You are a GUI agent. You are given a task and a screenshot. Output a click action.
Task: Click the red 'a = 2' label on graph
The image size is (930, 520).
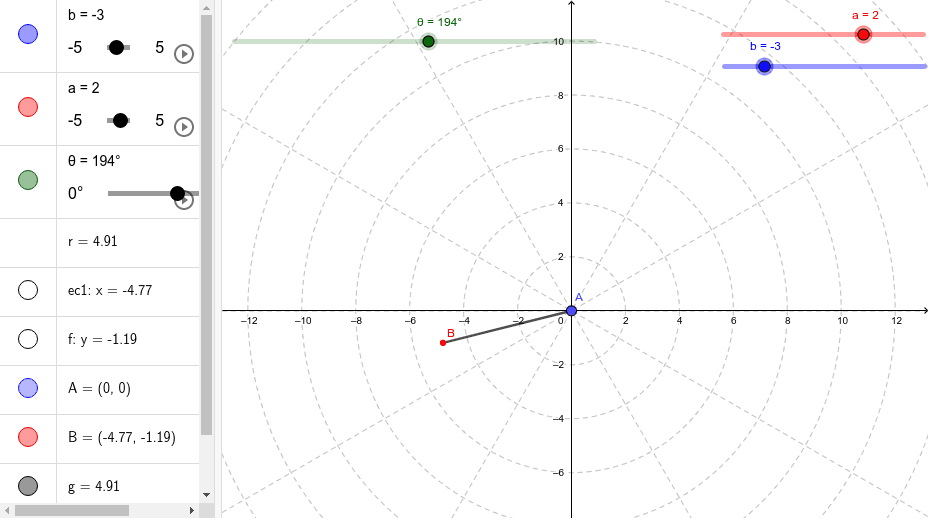tap(865, 15)
